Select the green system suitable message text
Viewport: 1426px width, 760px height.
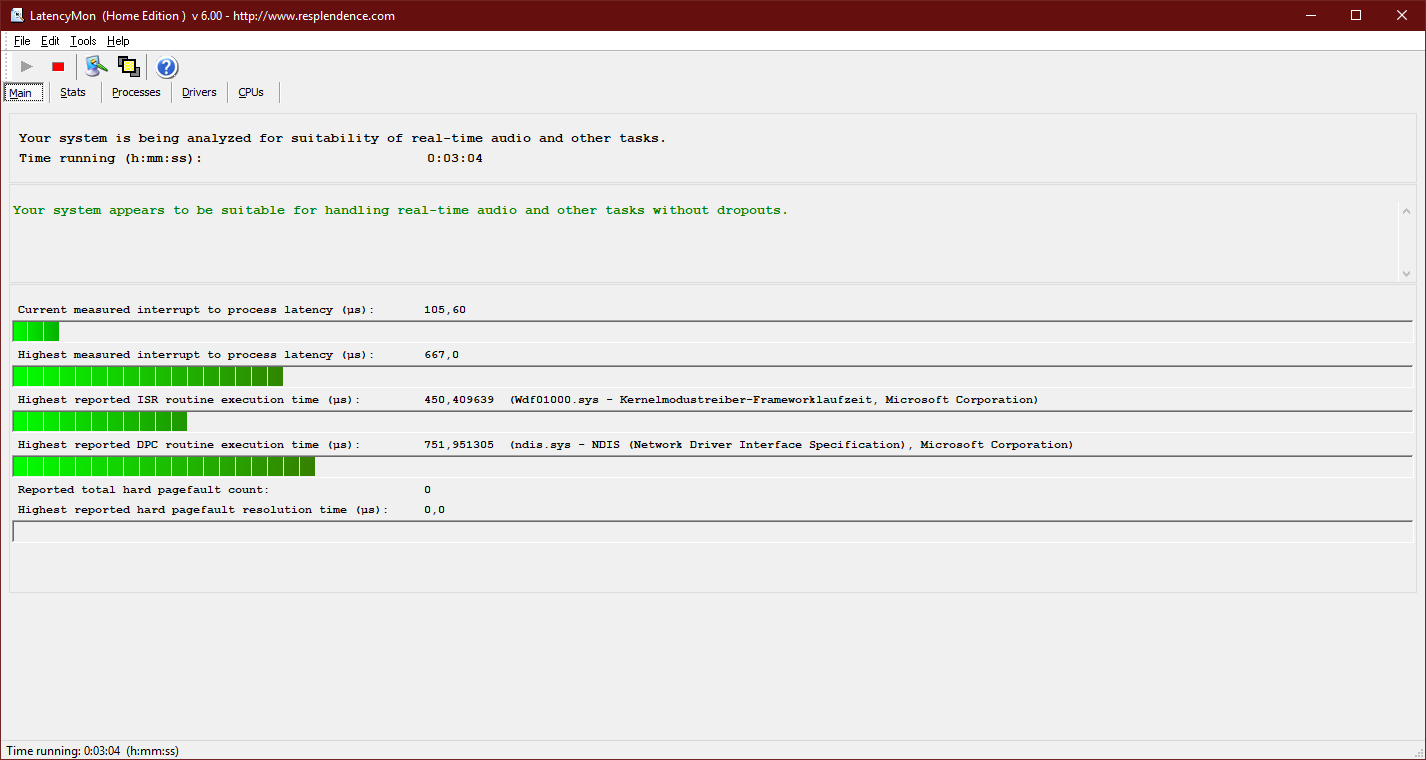(x=400, y=211)
